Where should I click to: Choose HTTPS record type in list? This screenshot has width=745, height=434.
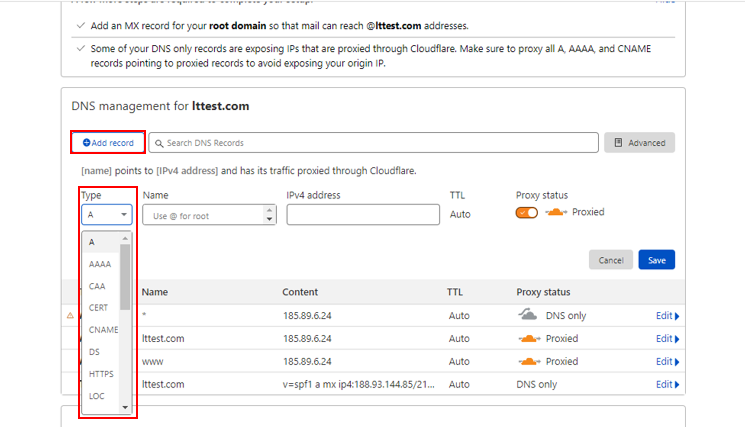tap(101, 374)
